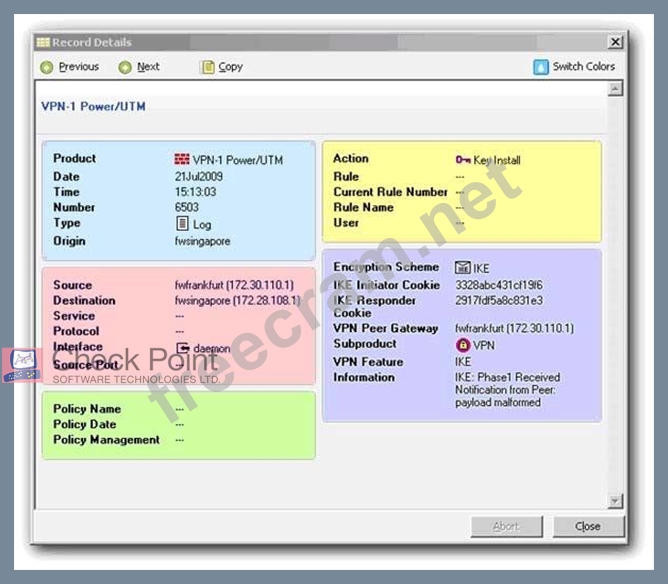This screenshot has height=584, width=668.
Task: Click the Encryption Scheme label
Action: 386,267
